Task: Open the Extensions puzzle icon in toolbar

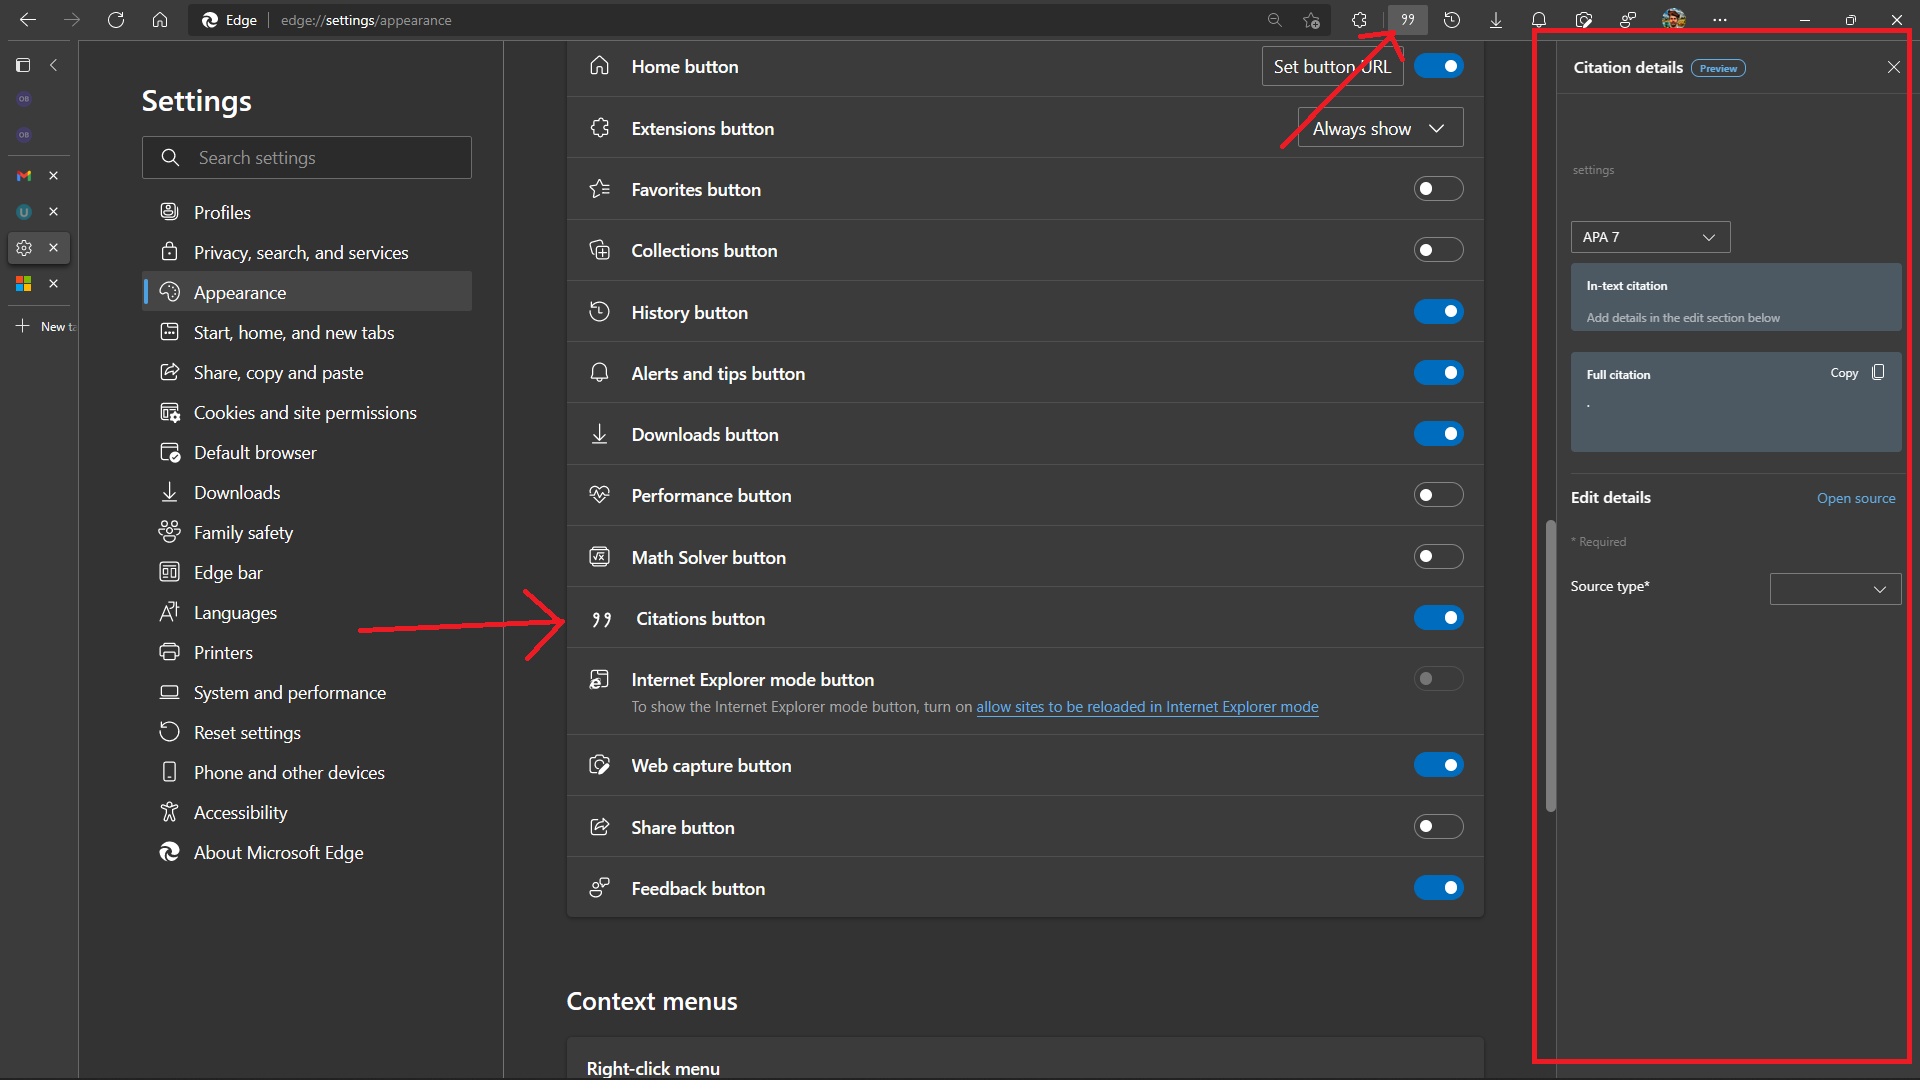Action: coord(1359,20)
